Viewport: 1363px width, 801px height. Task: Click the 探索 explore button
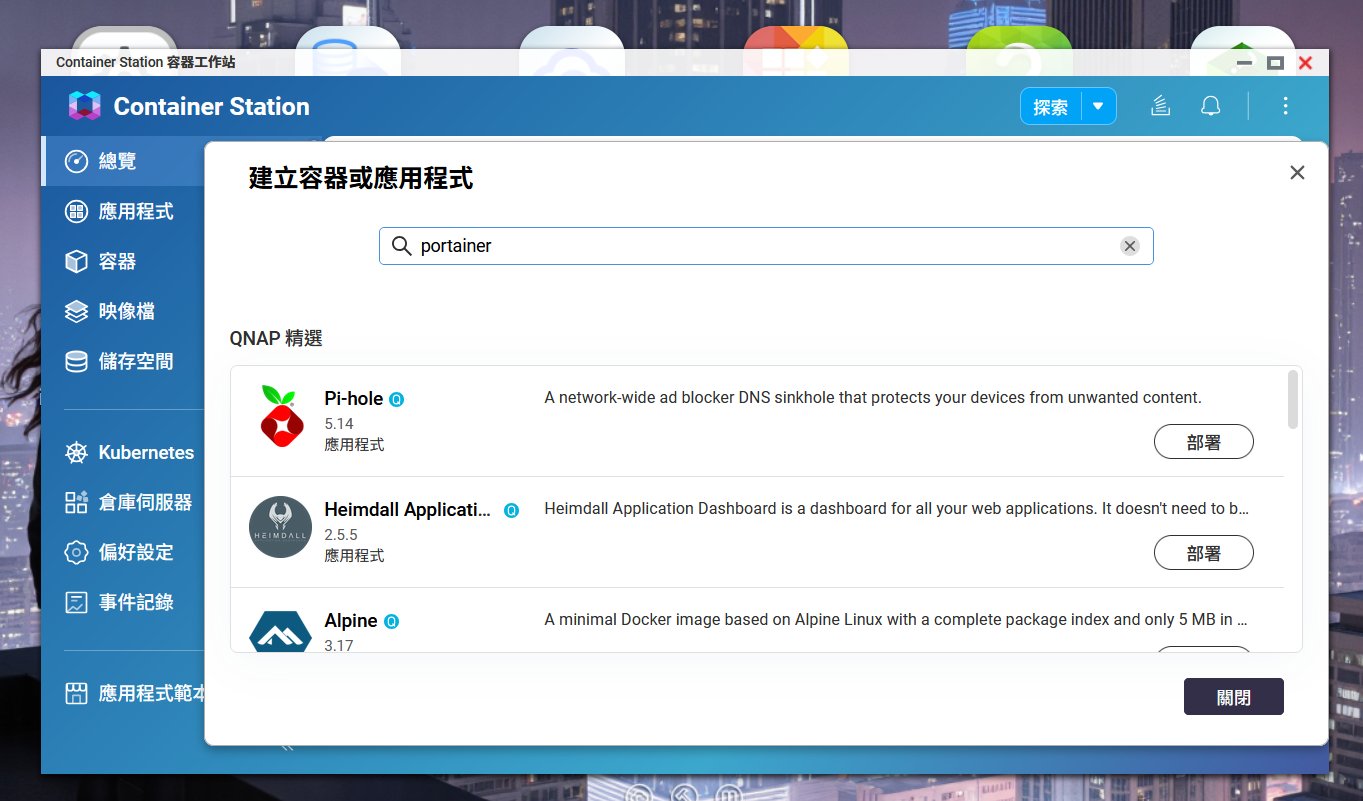(x=1051, y=106)
